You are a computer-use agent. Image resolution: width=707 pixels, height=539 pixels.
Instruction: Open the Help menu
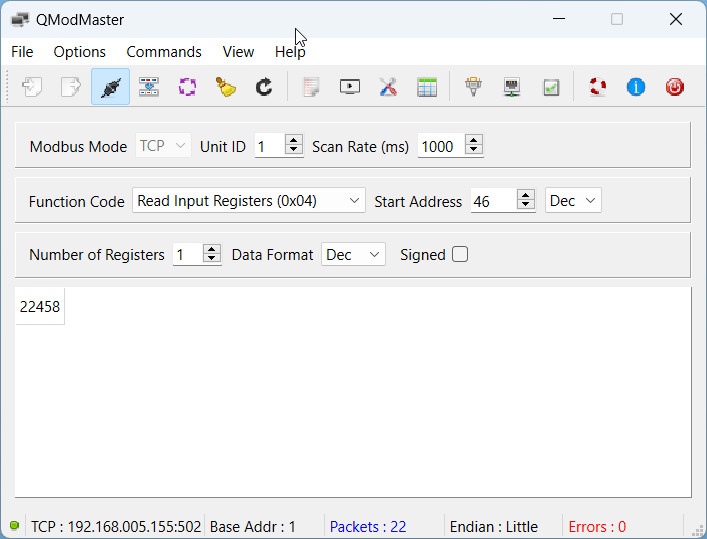pyautogui.click(x=290, y=52)
